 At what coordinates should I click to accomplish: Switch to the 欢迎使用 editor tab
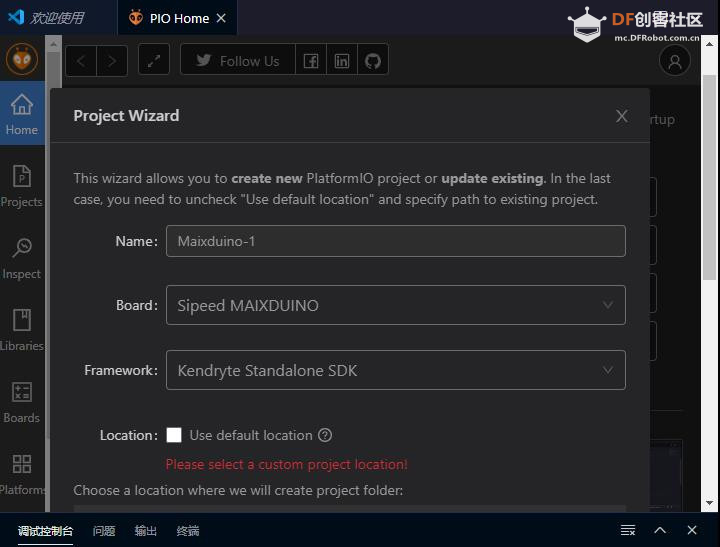click(x=57, y=18)
